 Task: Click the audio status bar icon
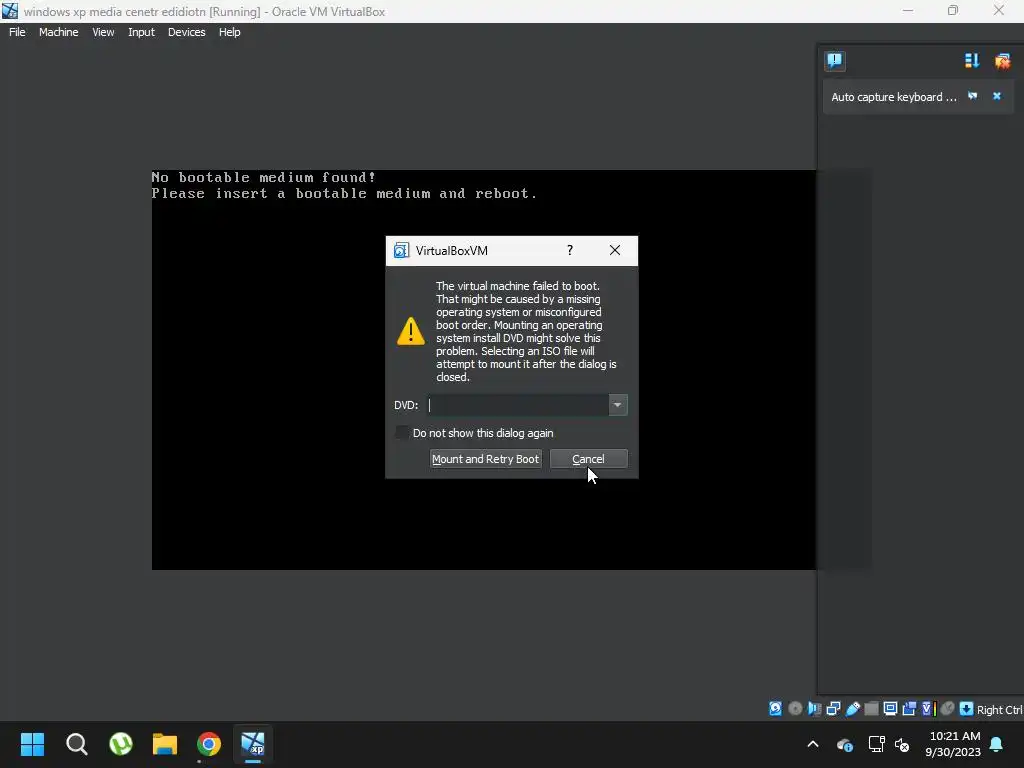[814, 709]
